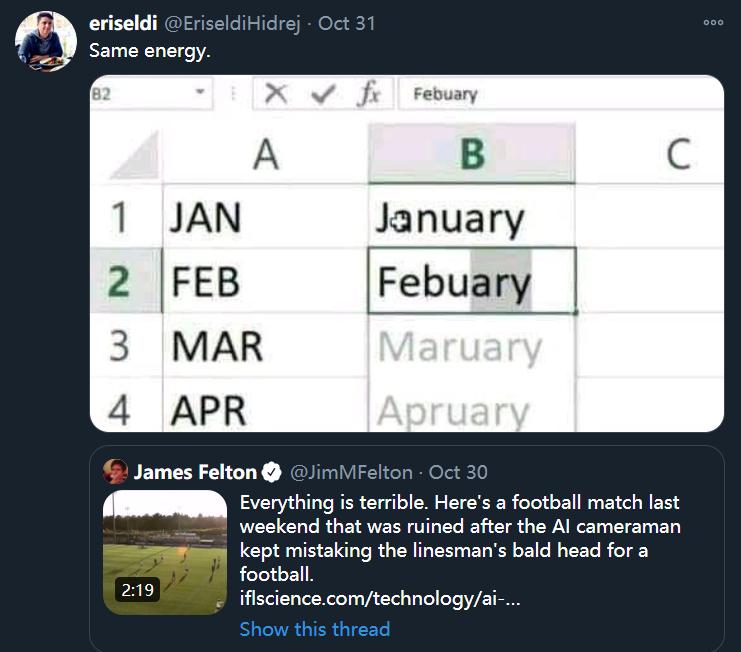The image size is (741, 652).
Task: Click Show this thread link
Action: pyautogui.click(x=315, y=629)
